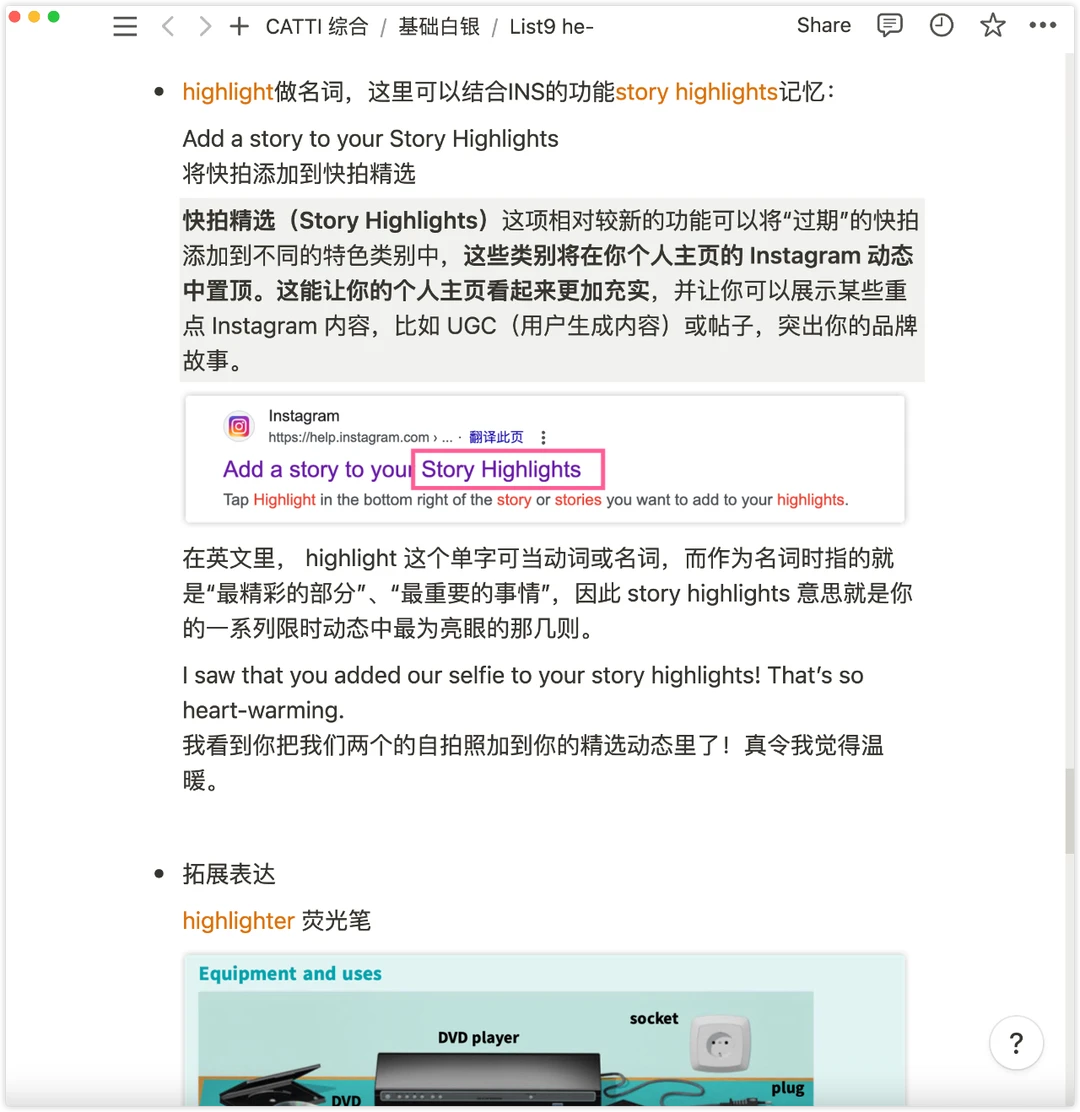Click the 'DVD player' label in image
Image resolution: width=1080 pixels, height=1112 pixels.
[x=479, y=1038]
